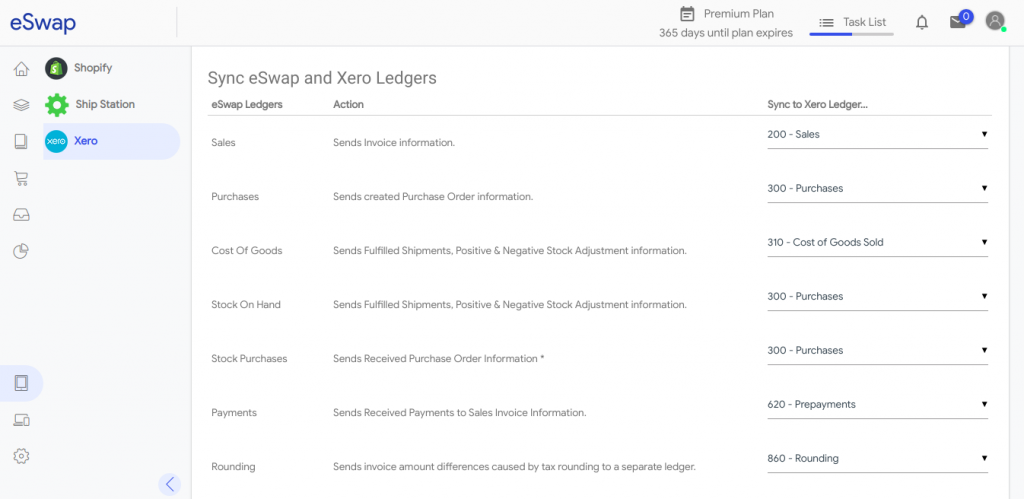1024x499 pixels.
Task: Expand the Rounding ledger dropdown
Action: click(x=877, y=458)
